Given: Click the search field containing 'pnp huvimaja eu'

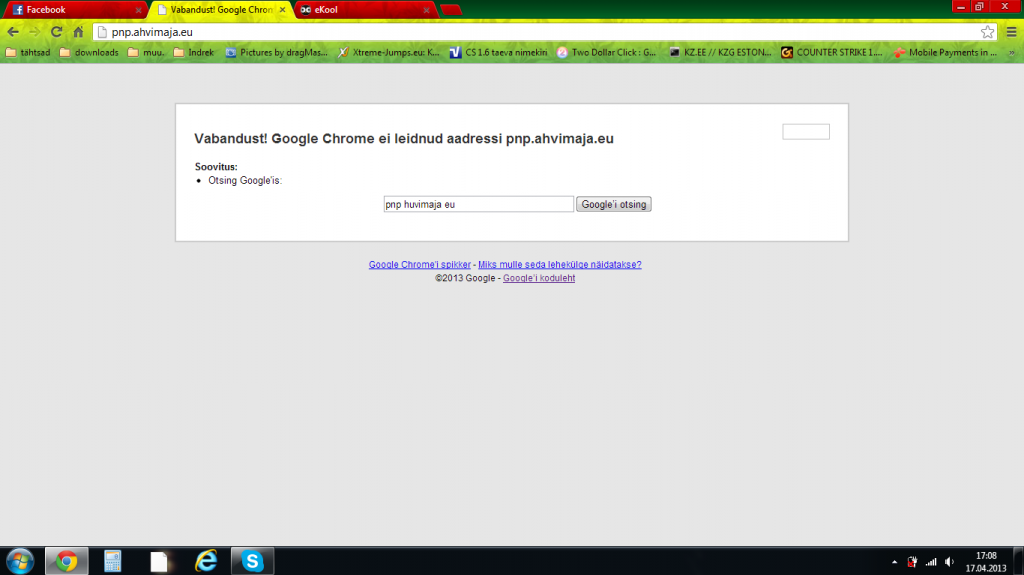Looking at the screenshot, I should [x=478, y=204].
